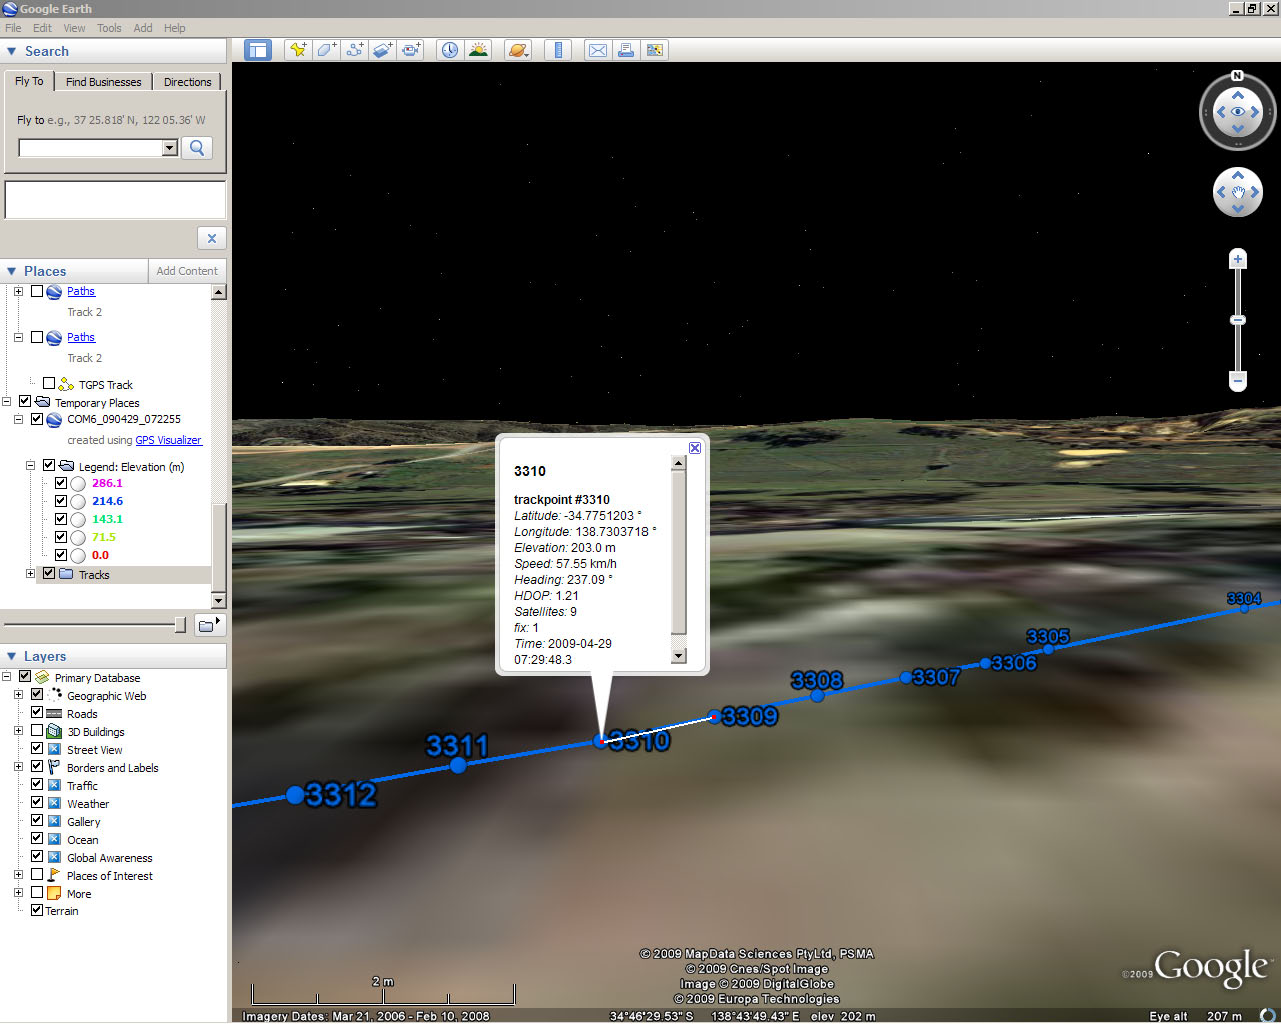Click the Add Content button

coord(187,271)
